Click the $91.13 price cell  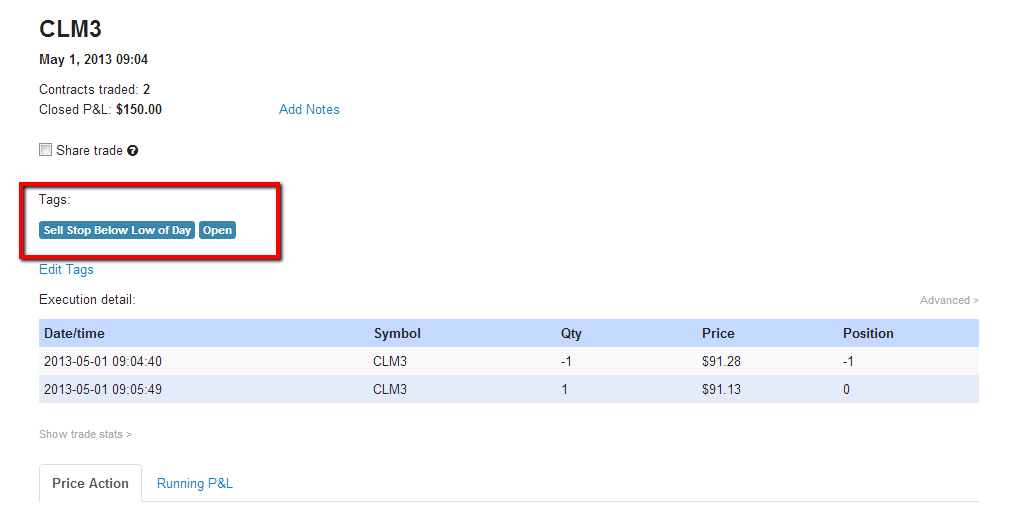pos(721,389)
